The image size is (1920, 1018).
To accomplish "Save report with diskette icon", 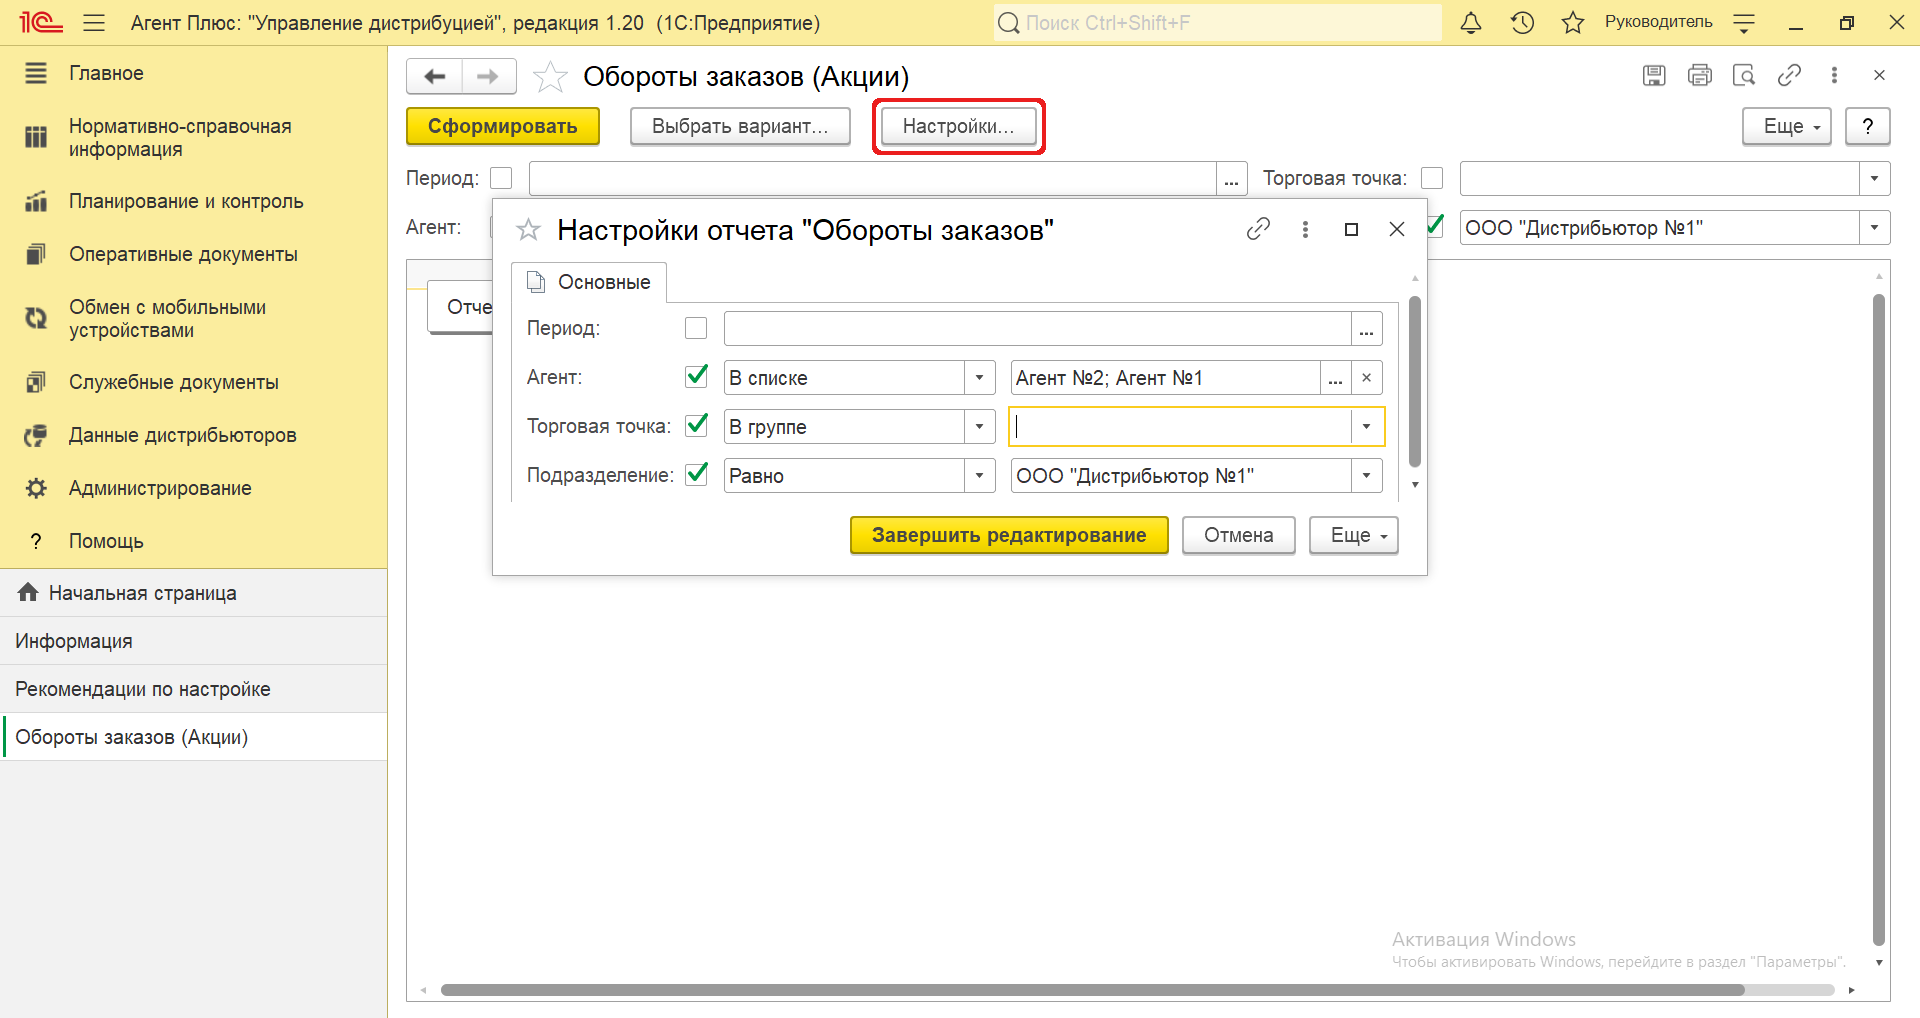I will [x=1654, y=75].
